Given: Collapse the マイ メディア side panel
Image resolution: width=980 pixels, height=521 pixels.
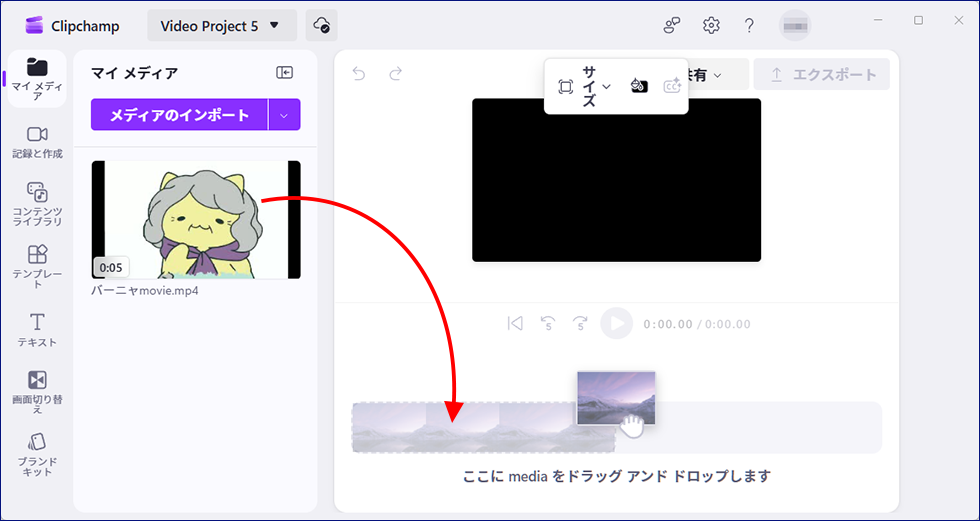Looking at the screenshot, I should tap(285, 72).
